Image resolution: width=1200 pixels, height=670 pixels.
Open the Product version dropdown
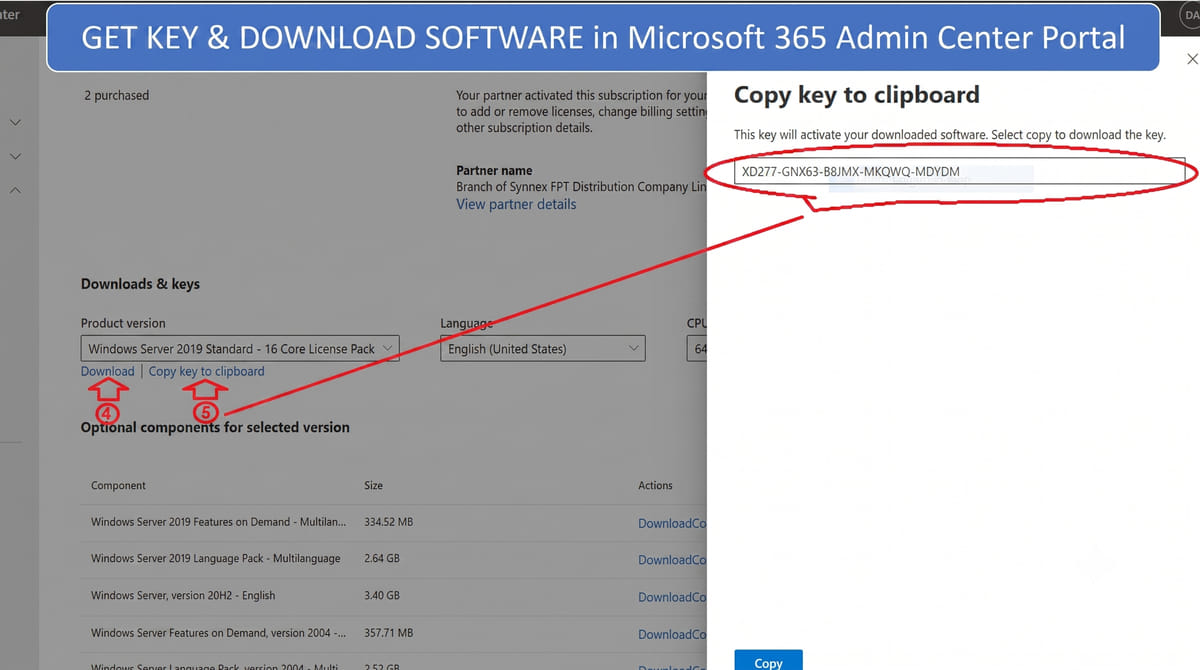click(x=240, y=349)
